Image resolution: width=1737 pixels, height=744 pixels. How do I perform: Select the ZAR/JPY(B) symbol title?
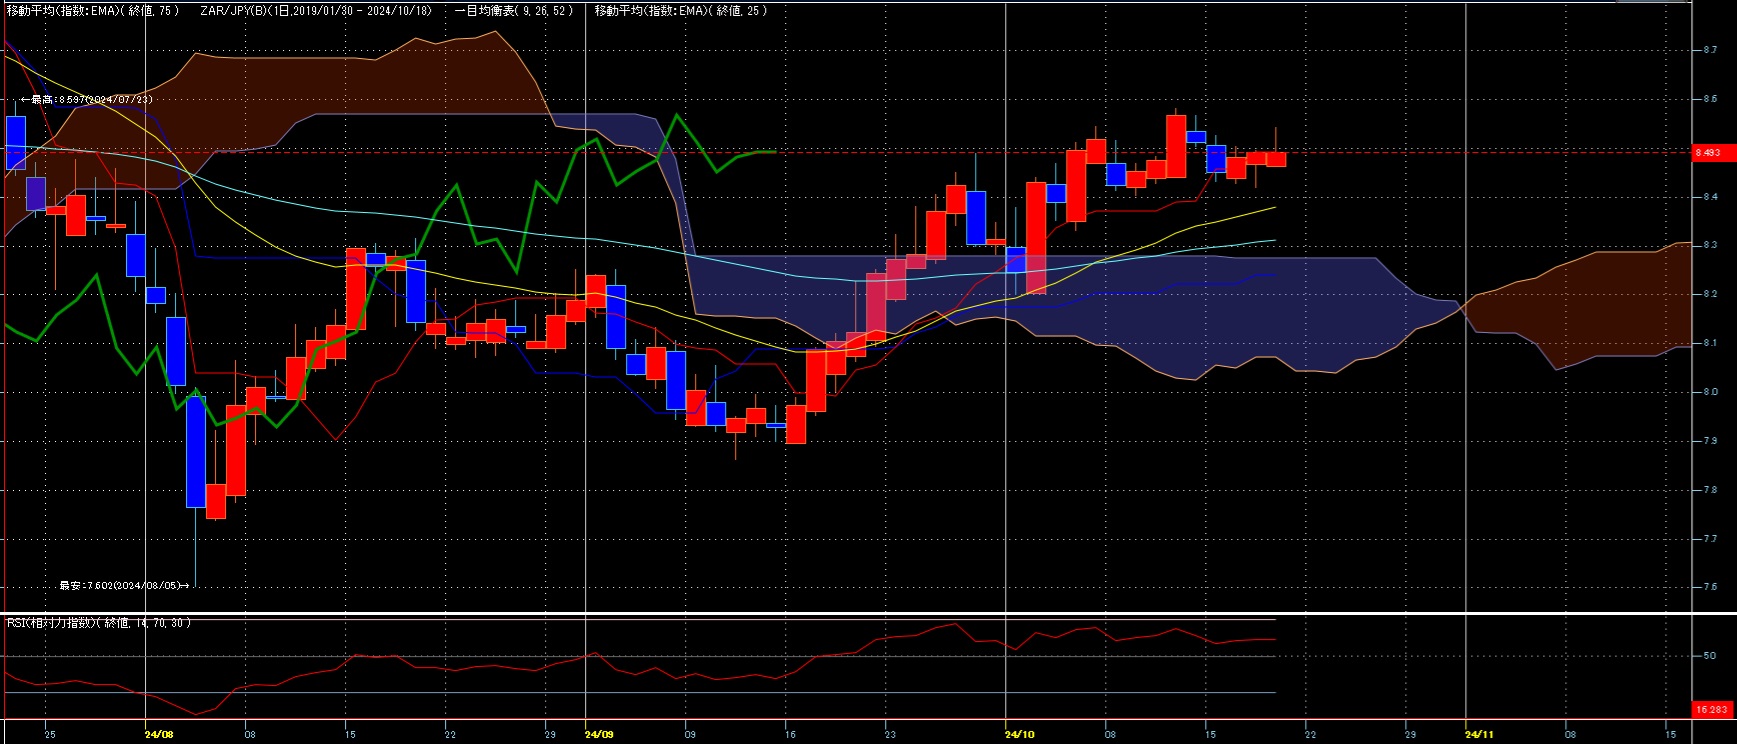click(x=316, y=10)
